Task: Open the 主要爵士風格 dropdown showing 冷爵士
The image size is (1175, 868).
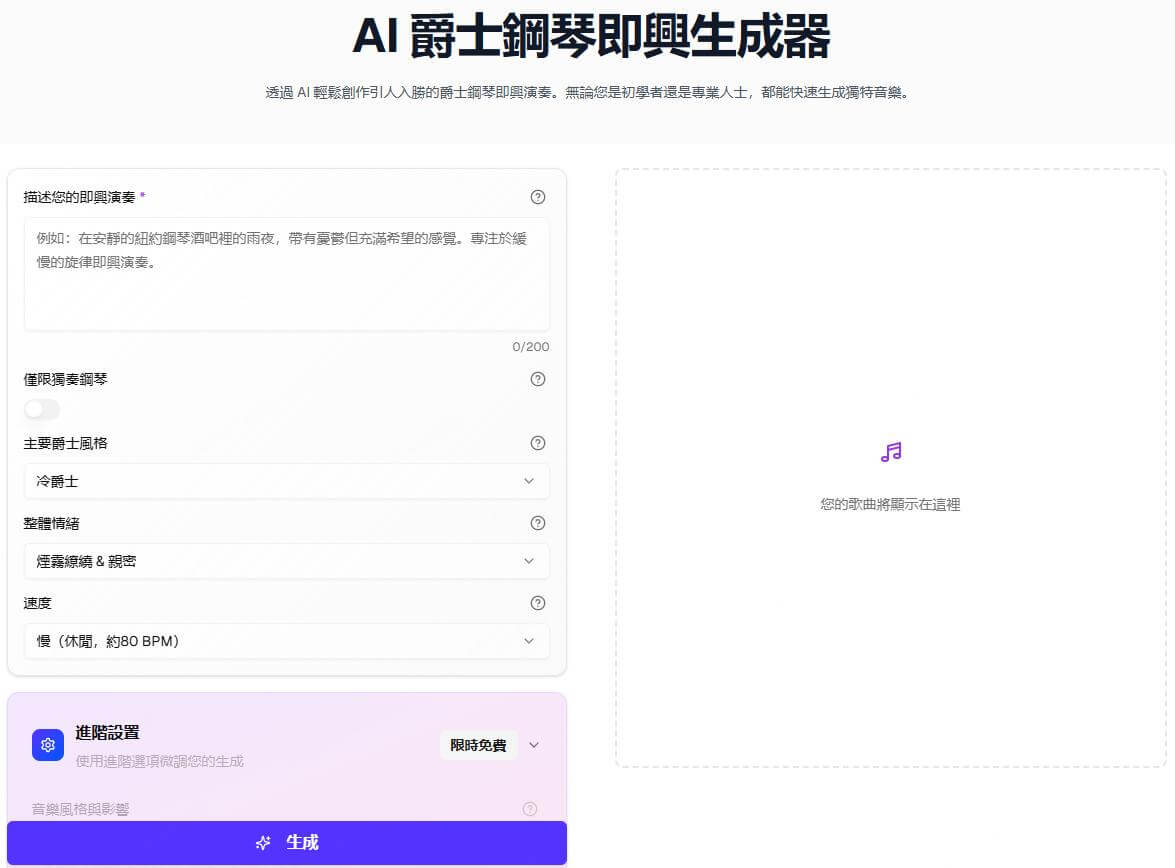Action: [x=286, y=481]
